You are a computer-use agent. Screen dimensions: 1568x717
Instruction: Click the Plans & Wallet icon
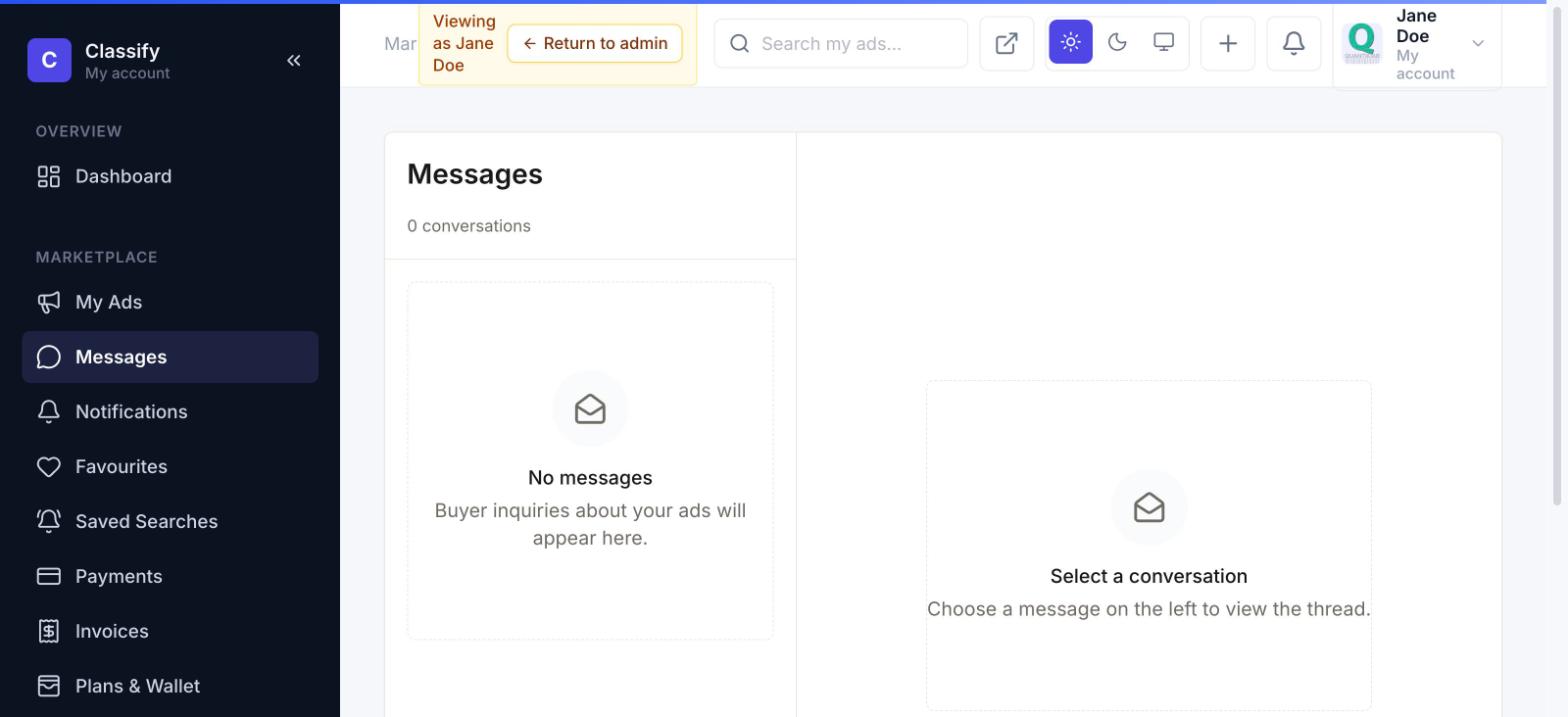pyautogui.click(x=48, y=686)
